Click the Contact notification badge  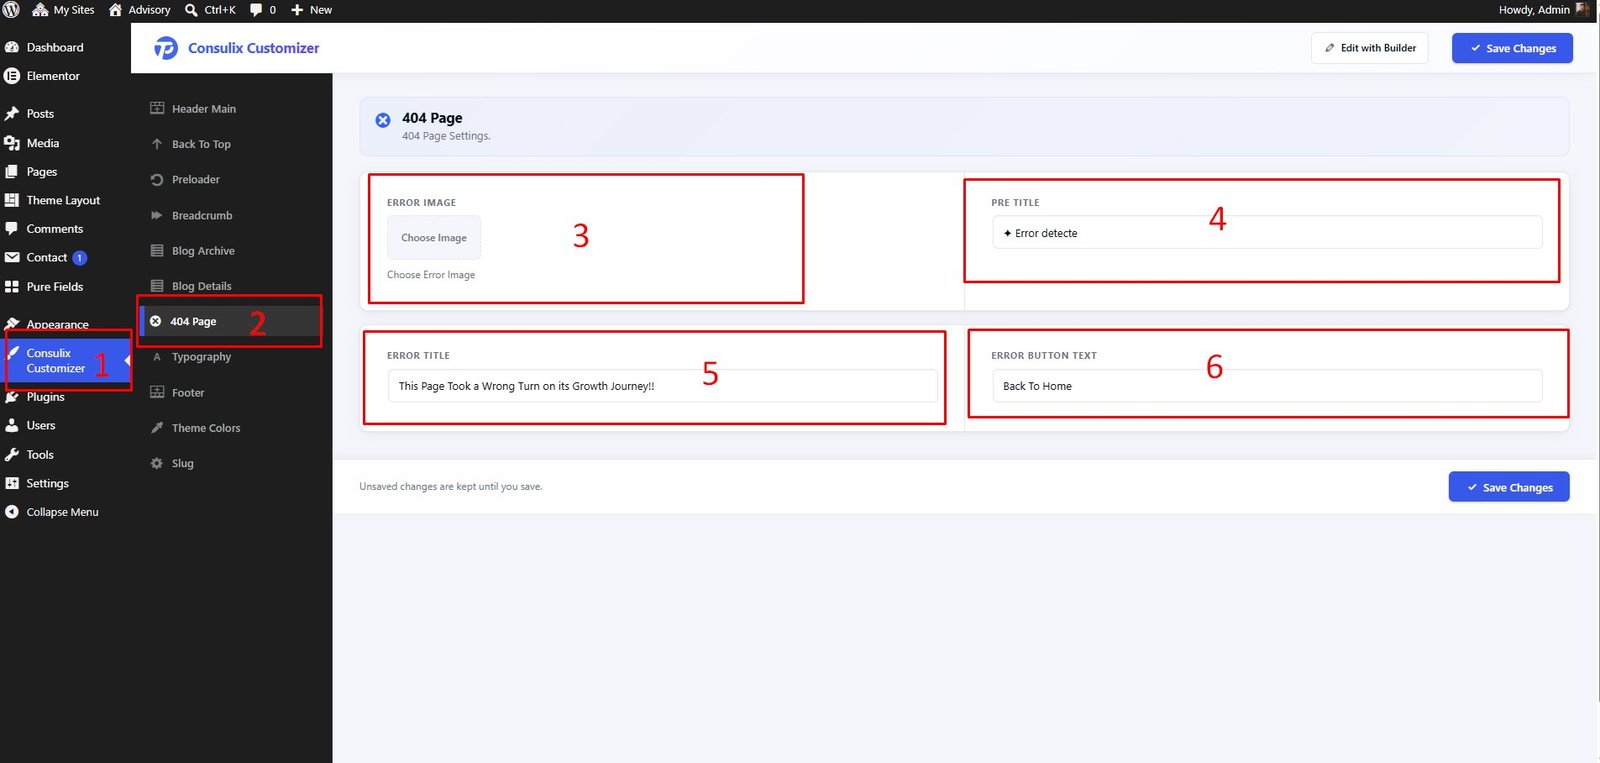coord(80,258)
